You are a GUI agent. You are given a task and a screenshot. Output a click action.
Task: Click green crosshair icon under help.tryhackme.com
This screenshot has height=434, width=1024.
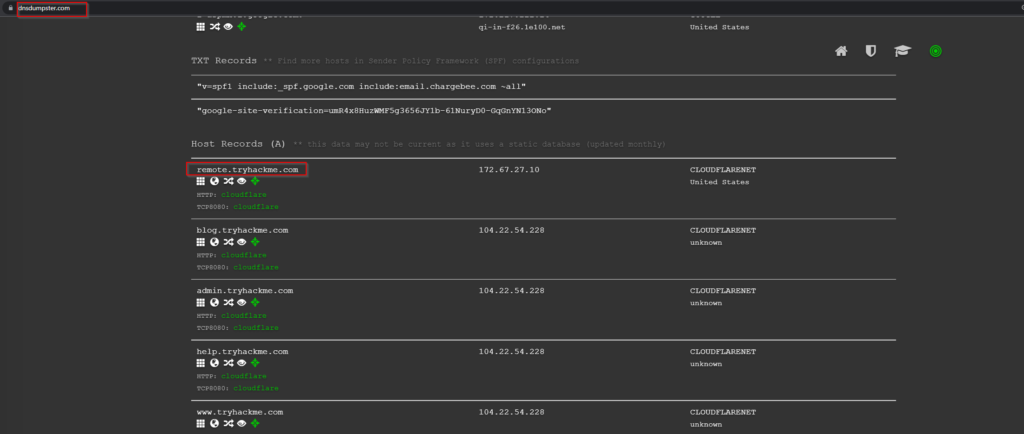click(x=255, y=363)
